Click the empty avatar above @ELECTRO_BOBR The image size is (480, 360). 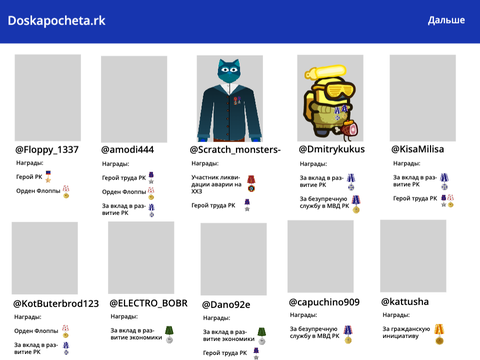[141, 258]
